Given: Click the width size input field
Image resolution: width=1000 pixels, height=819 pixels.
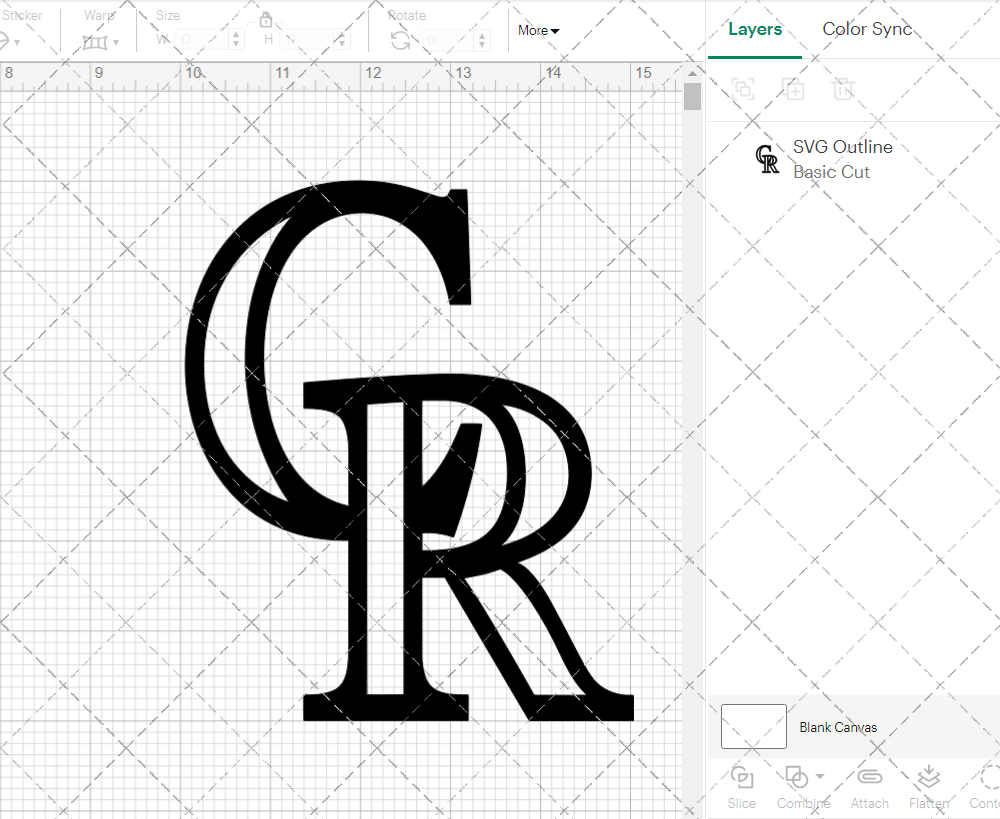Looking at the screenshot, I should 201,40.
